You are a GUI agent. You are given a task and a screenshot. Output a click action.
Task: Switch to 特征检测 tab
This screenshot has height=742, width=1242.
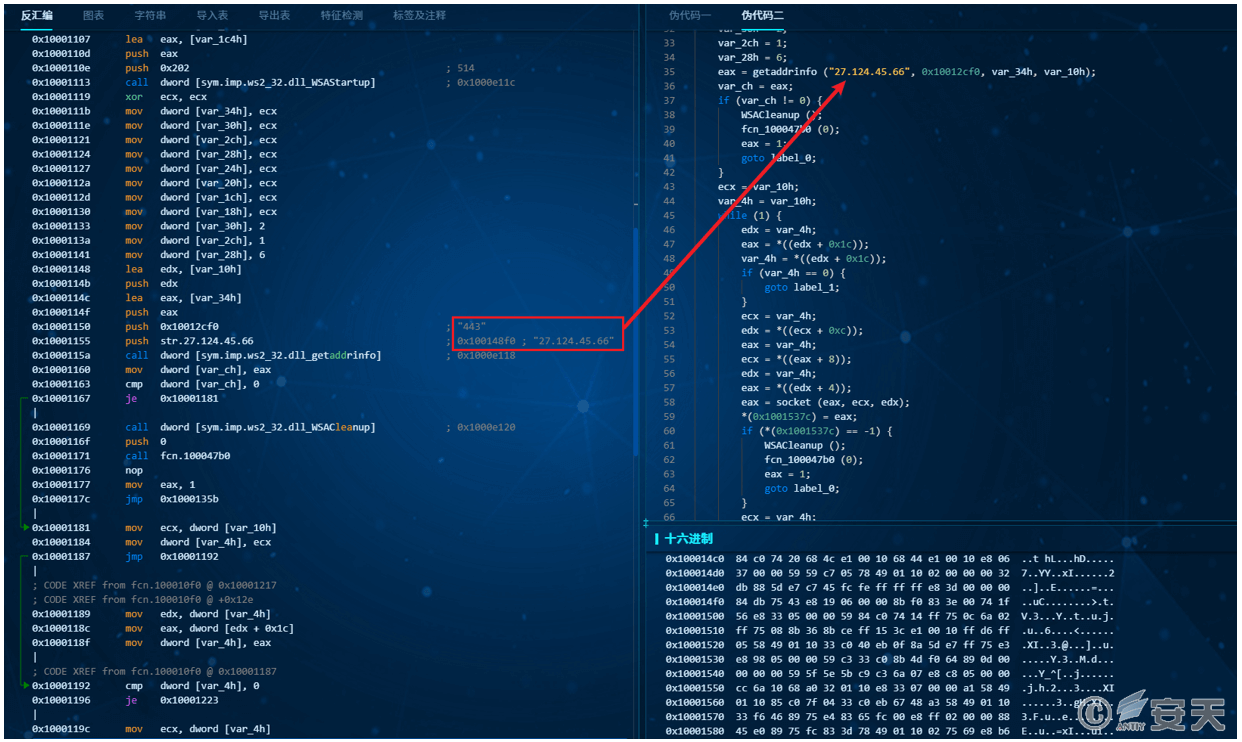click(341, 16)
